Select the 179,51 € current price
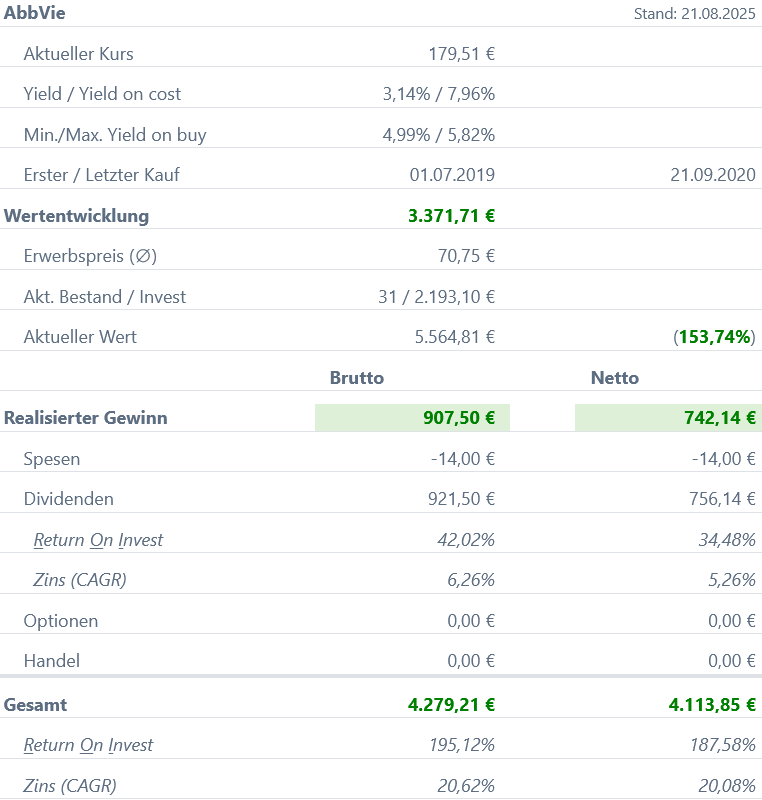Image resolution: width=762 pixels, height=800 pixels. click(462, 54)
